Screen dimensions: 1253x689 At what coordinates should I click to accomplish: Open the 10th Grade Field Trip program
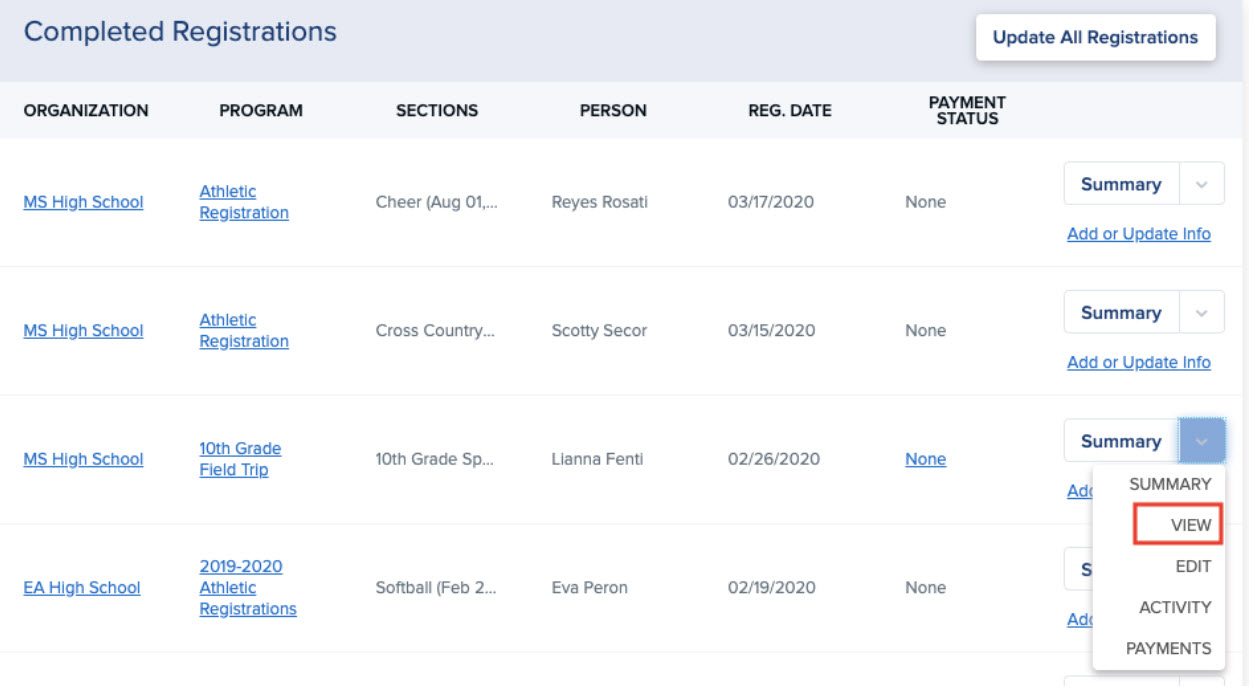pos(240,459)
